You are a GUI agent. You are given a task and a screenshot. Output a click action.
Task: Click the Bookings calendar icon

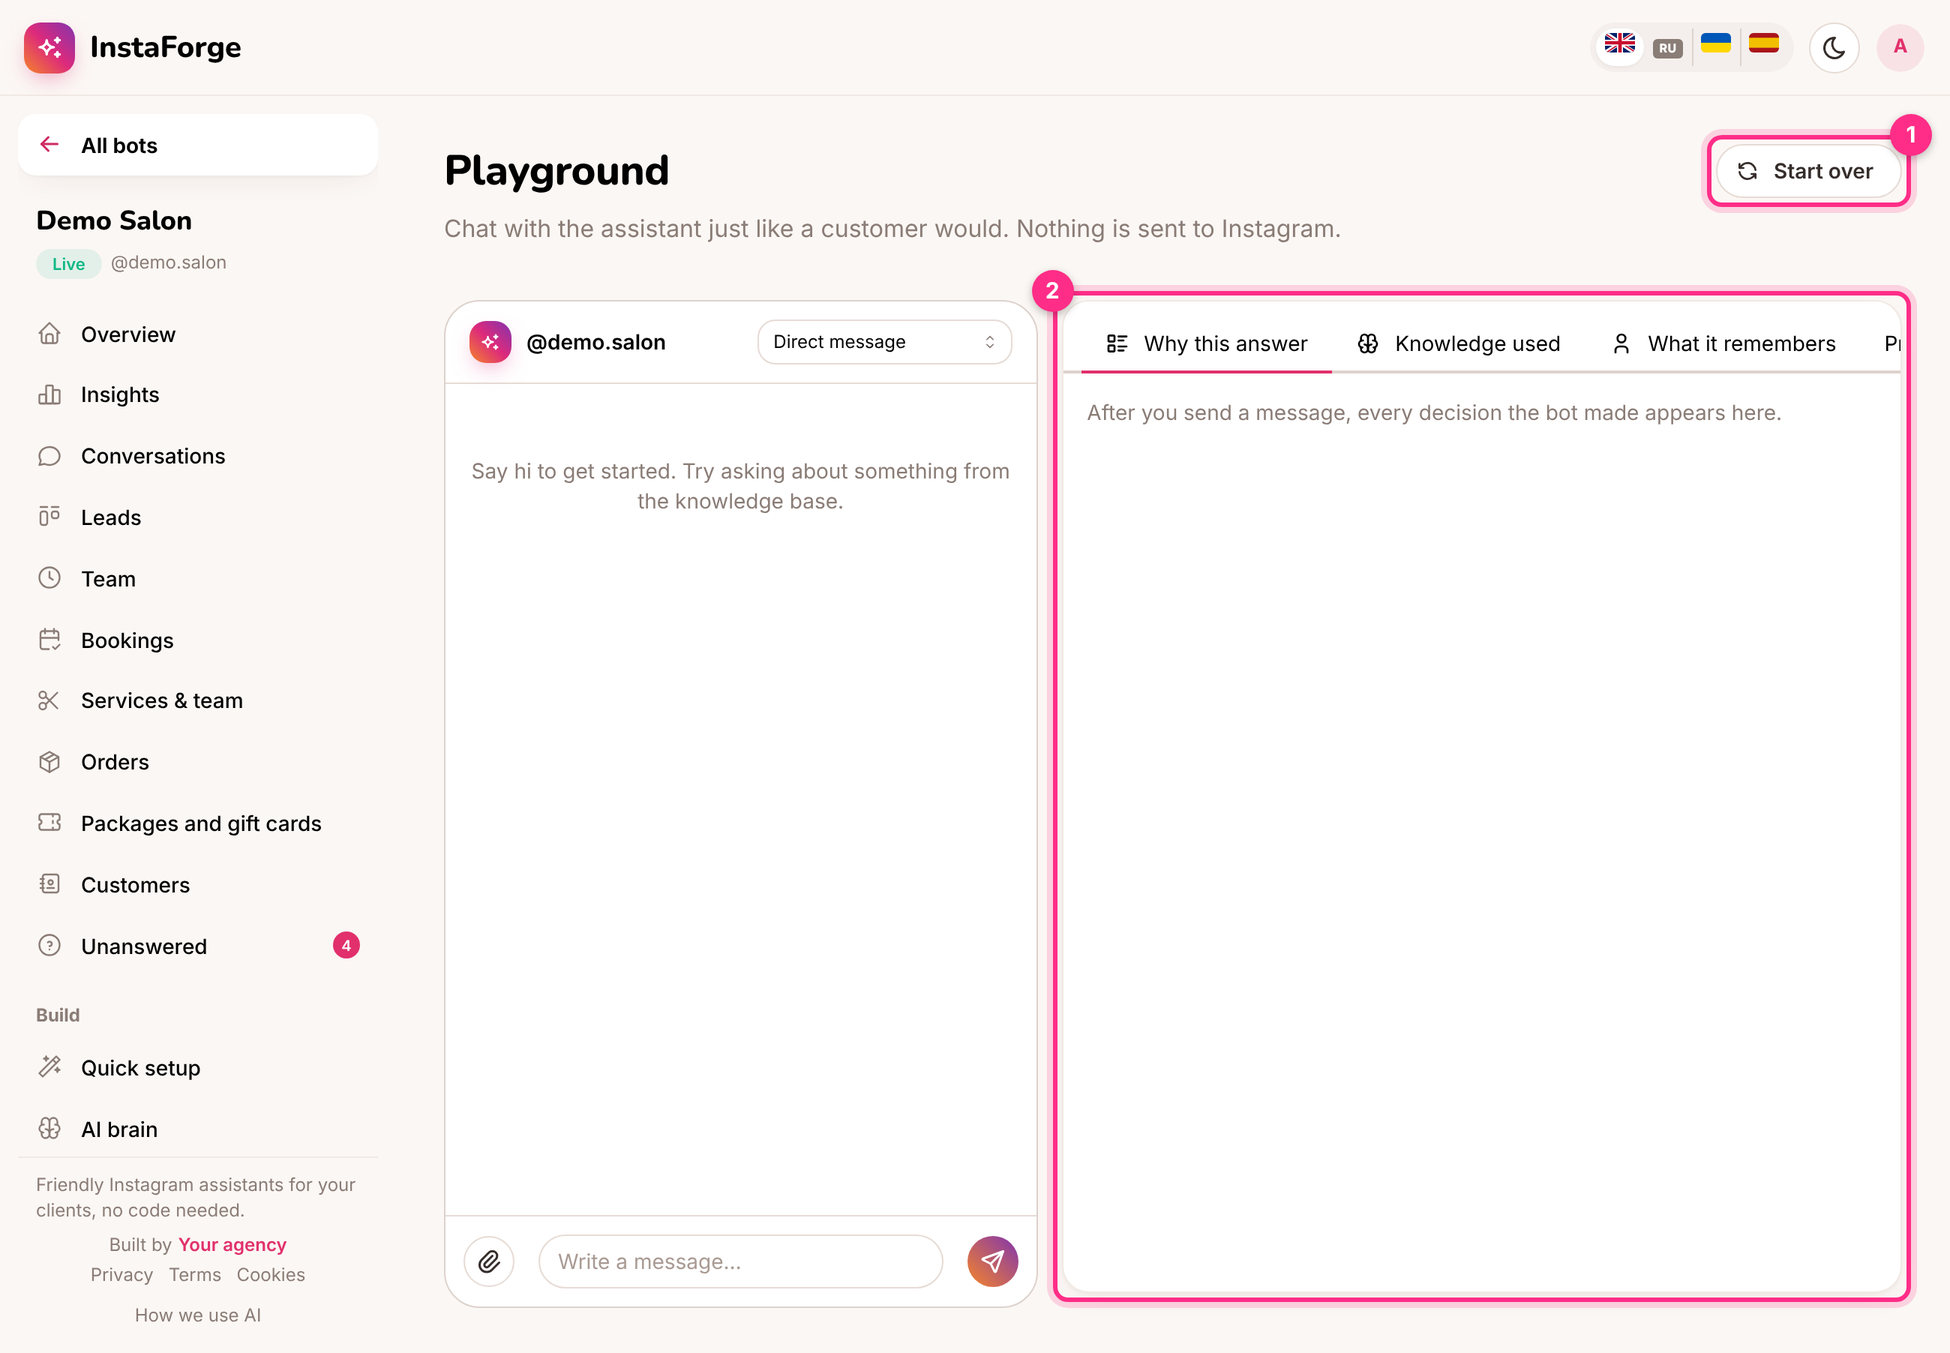point(49,640)
